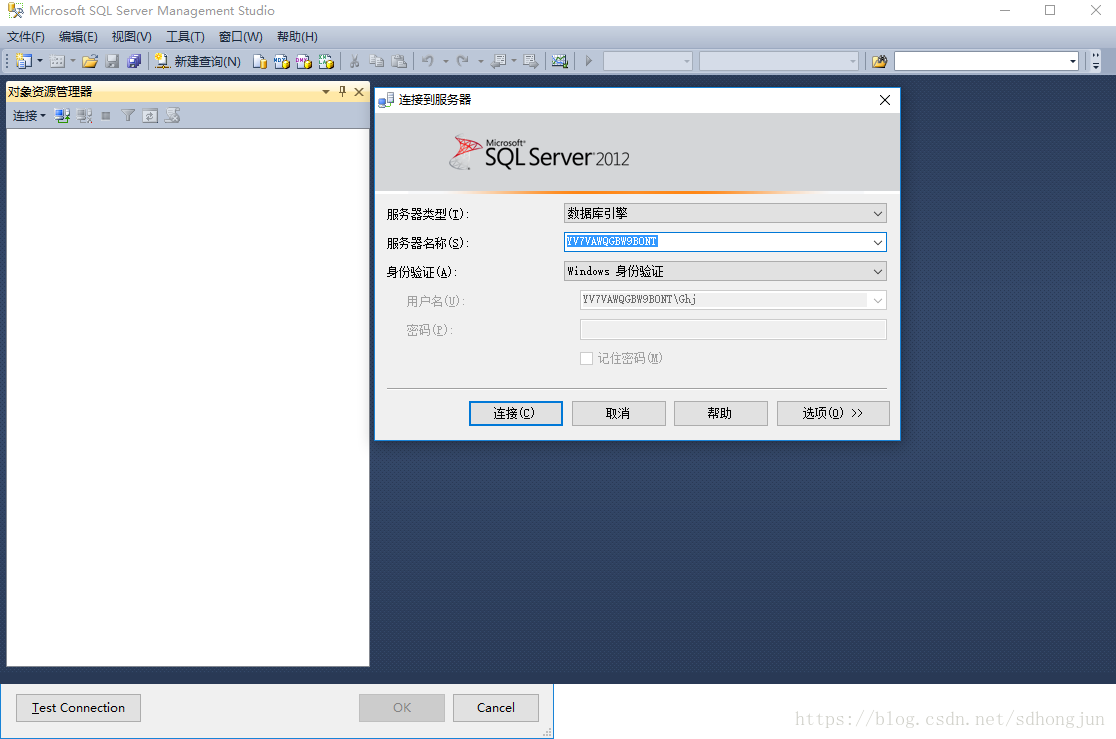1116x739 pixels.
Task: Click the 连接(C) button
Action: tap(516, 414)
